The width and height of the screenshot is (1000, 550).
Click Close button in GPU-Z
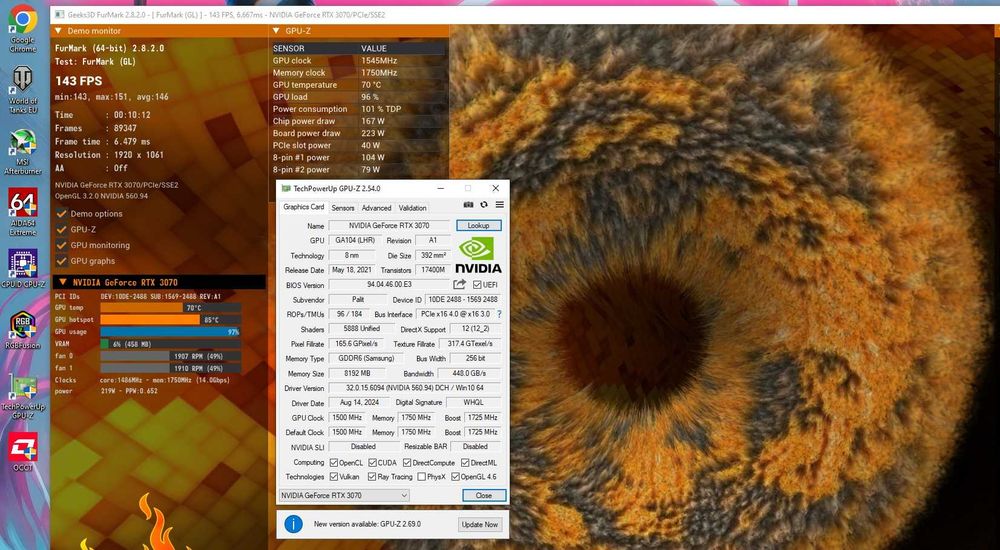[x=483, y=495]
